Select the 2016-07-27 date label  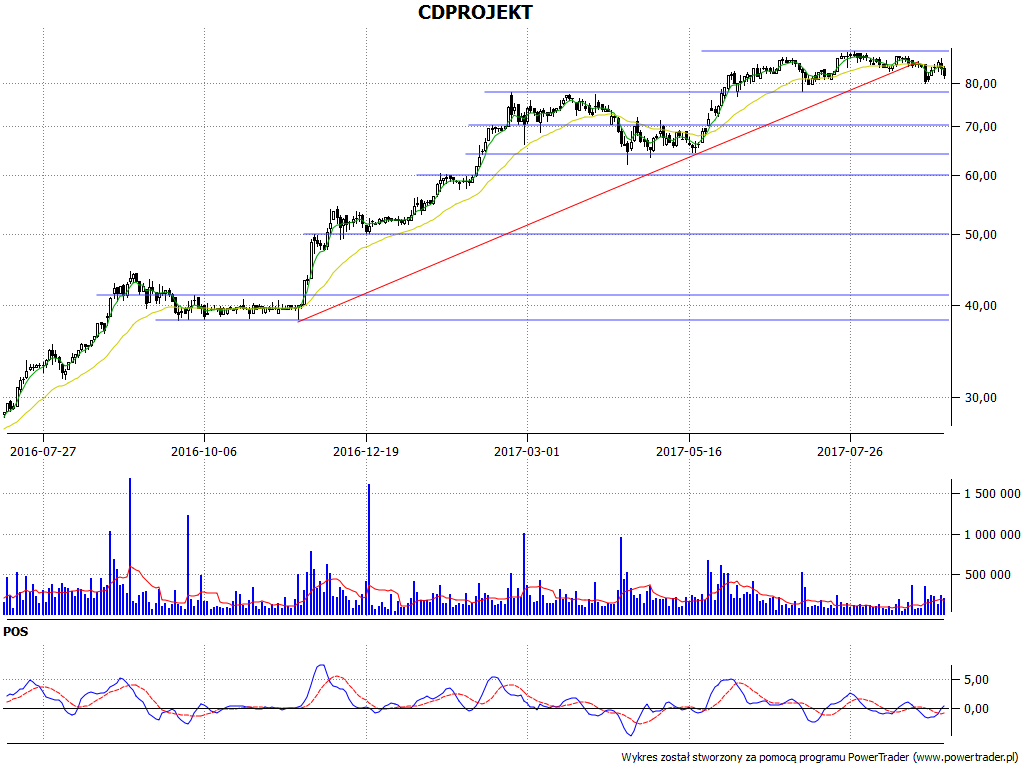click(43, 451)
